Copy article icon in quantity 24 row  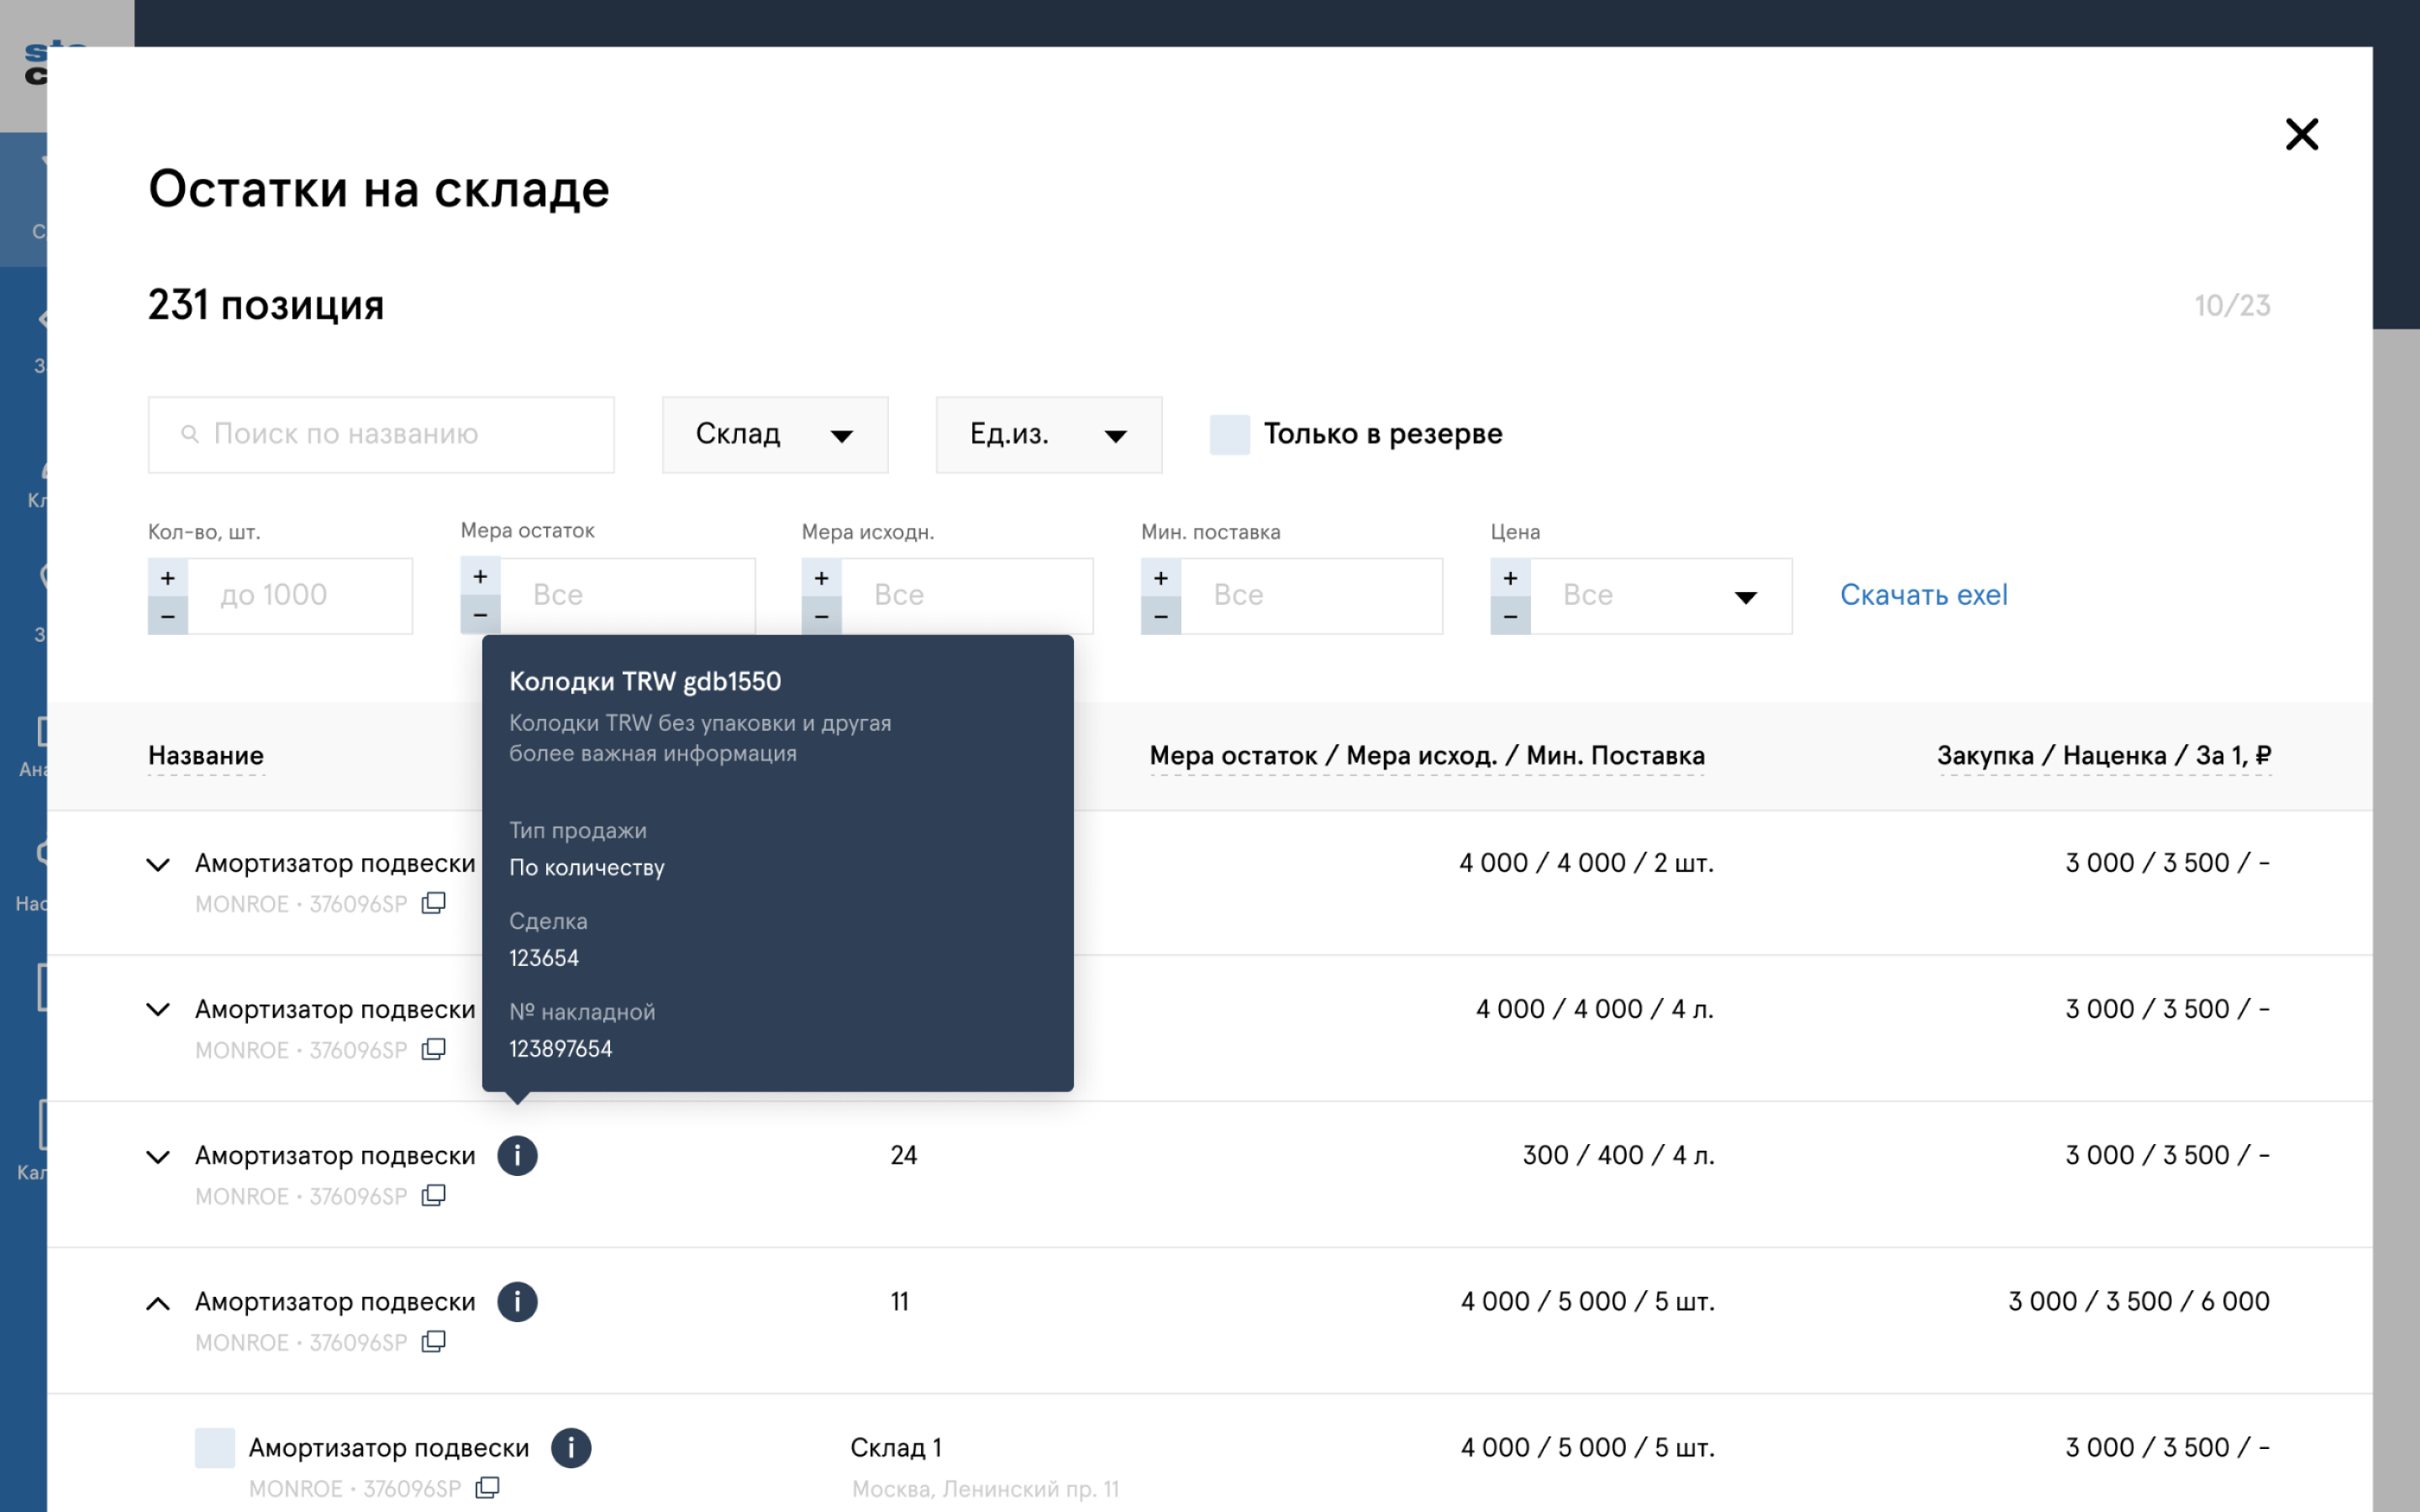tap(433, 1195)
